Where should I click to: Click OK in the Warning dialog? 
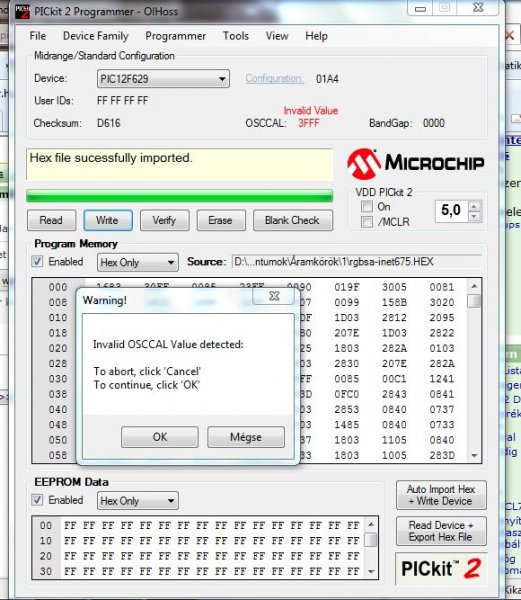(160, 437)
